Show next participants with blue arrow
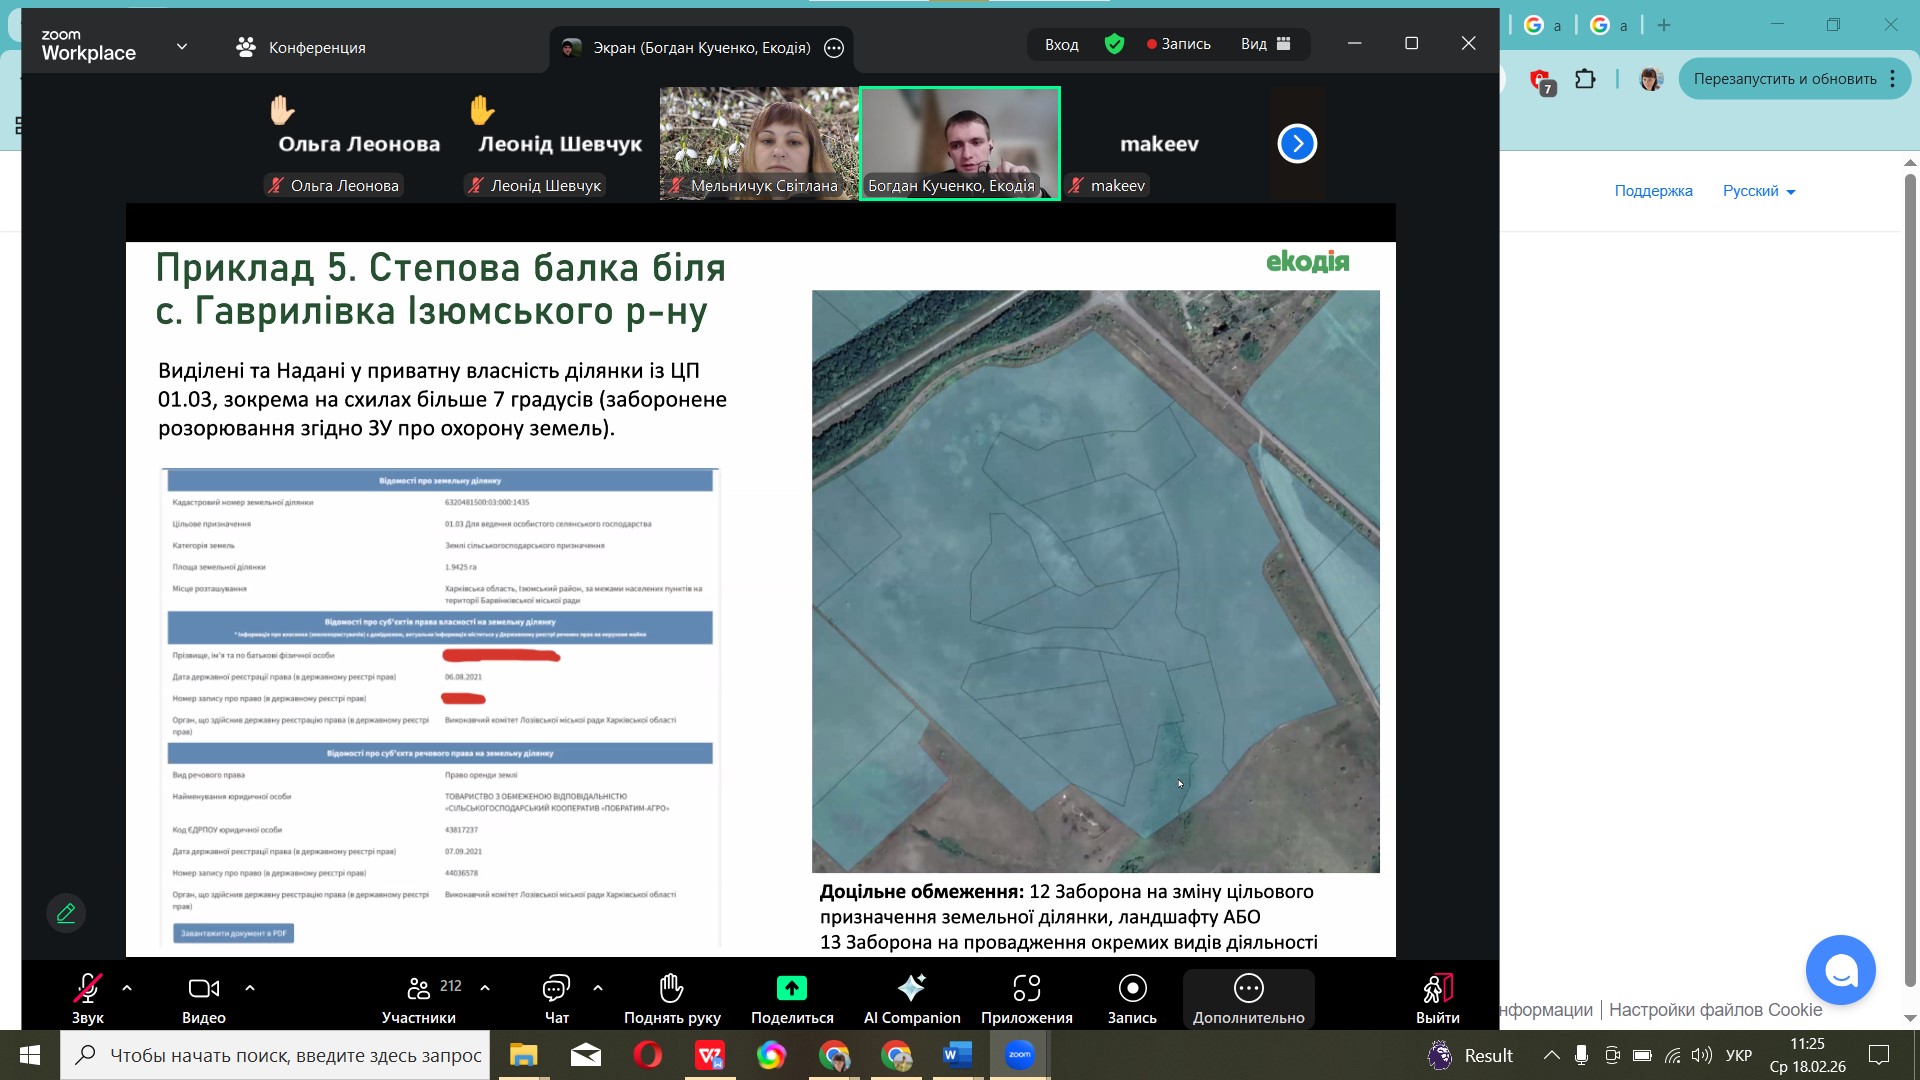1920x1080 pixels. (1297, 144)
